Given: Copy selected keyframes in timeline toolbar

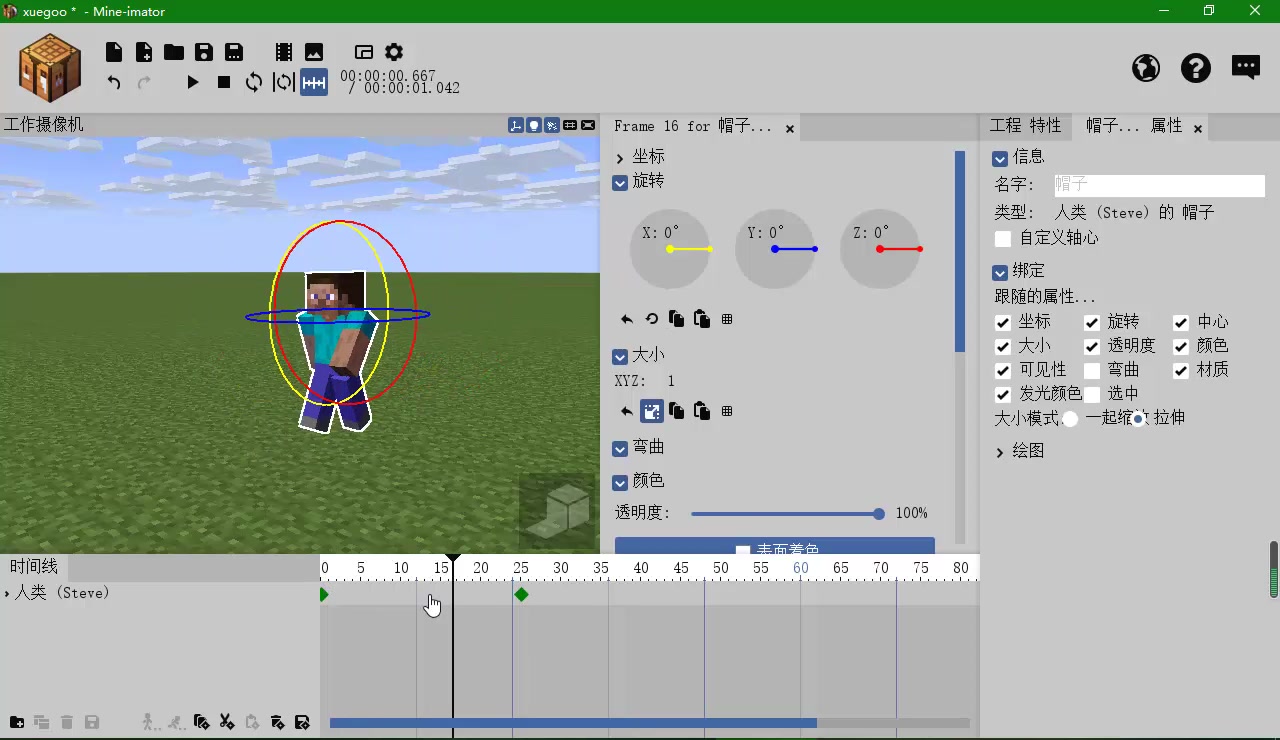Looking at the screenshot, I should point(201,722).
